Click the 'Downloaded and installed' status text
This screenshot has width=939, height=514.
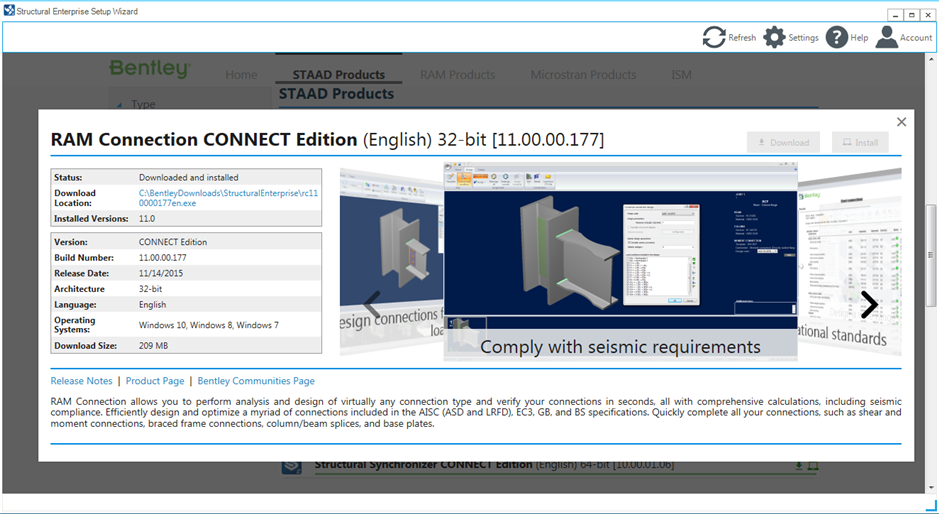[x=189, y=177]
